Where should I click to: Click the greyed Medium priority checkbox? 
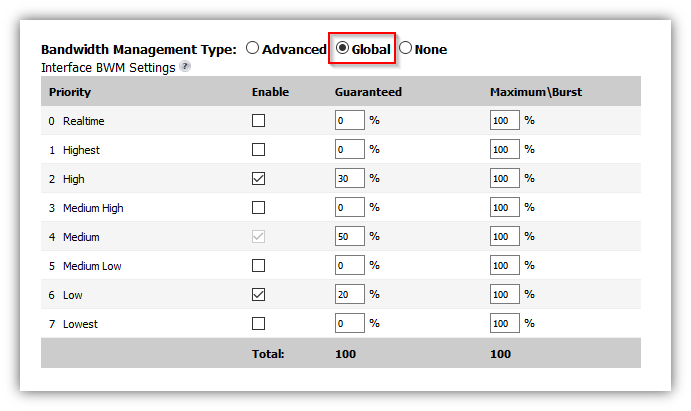(258, 237)
